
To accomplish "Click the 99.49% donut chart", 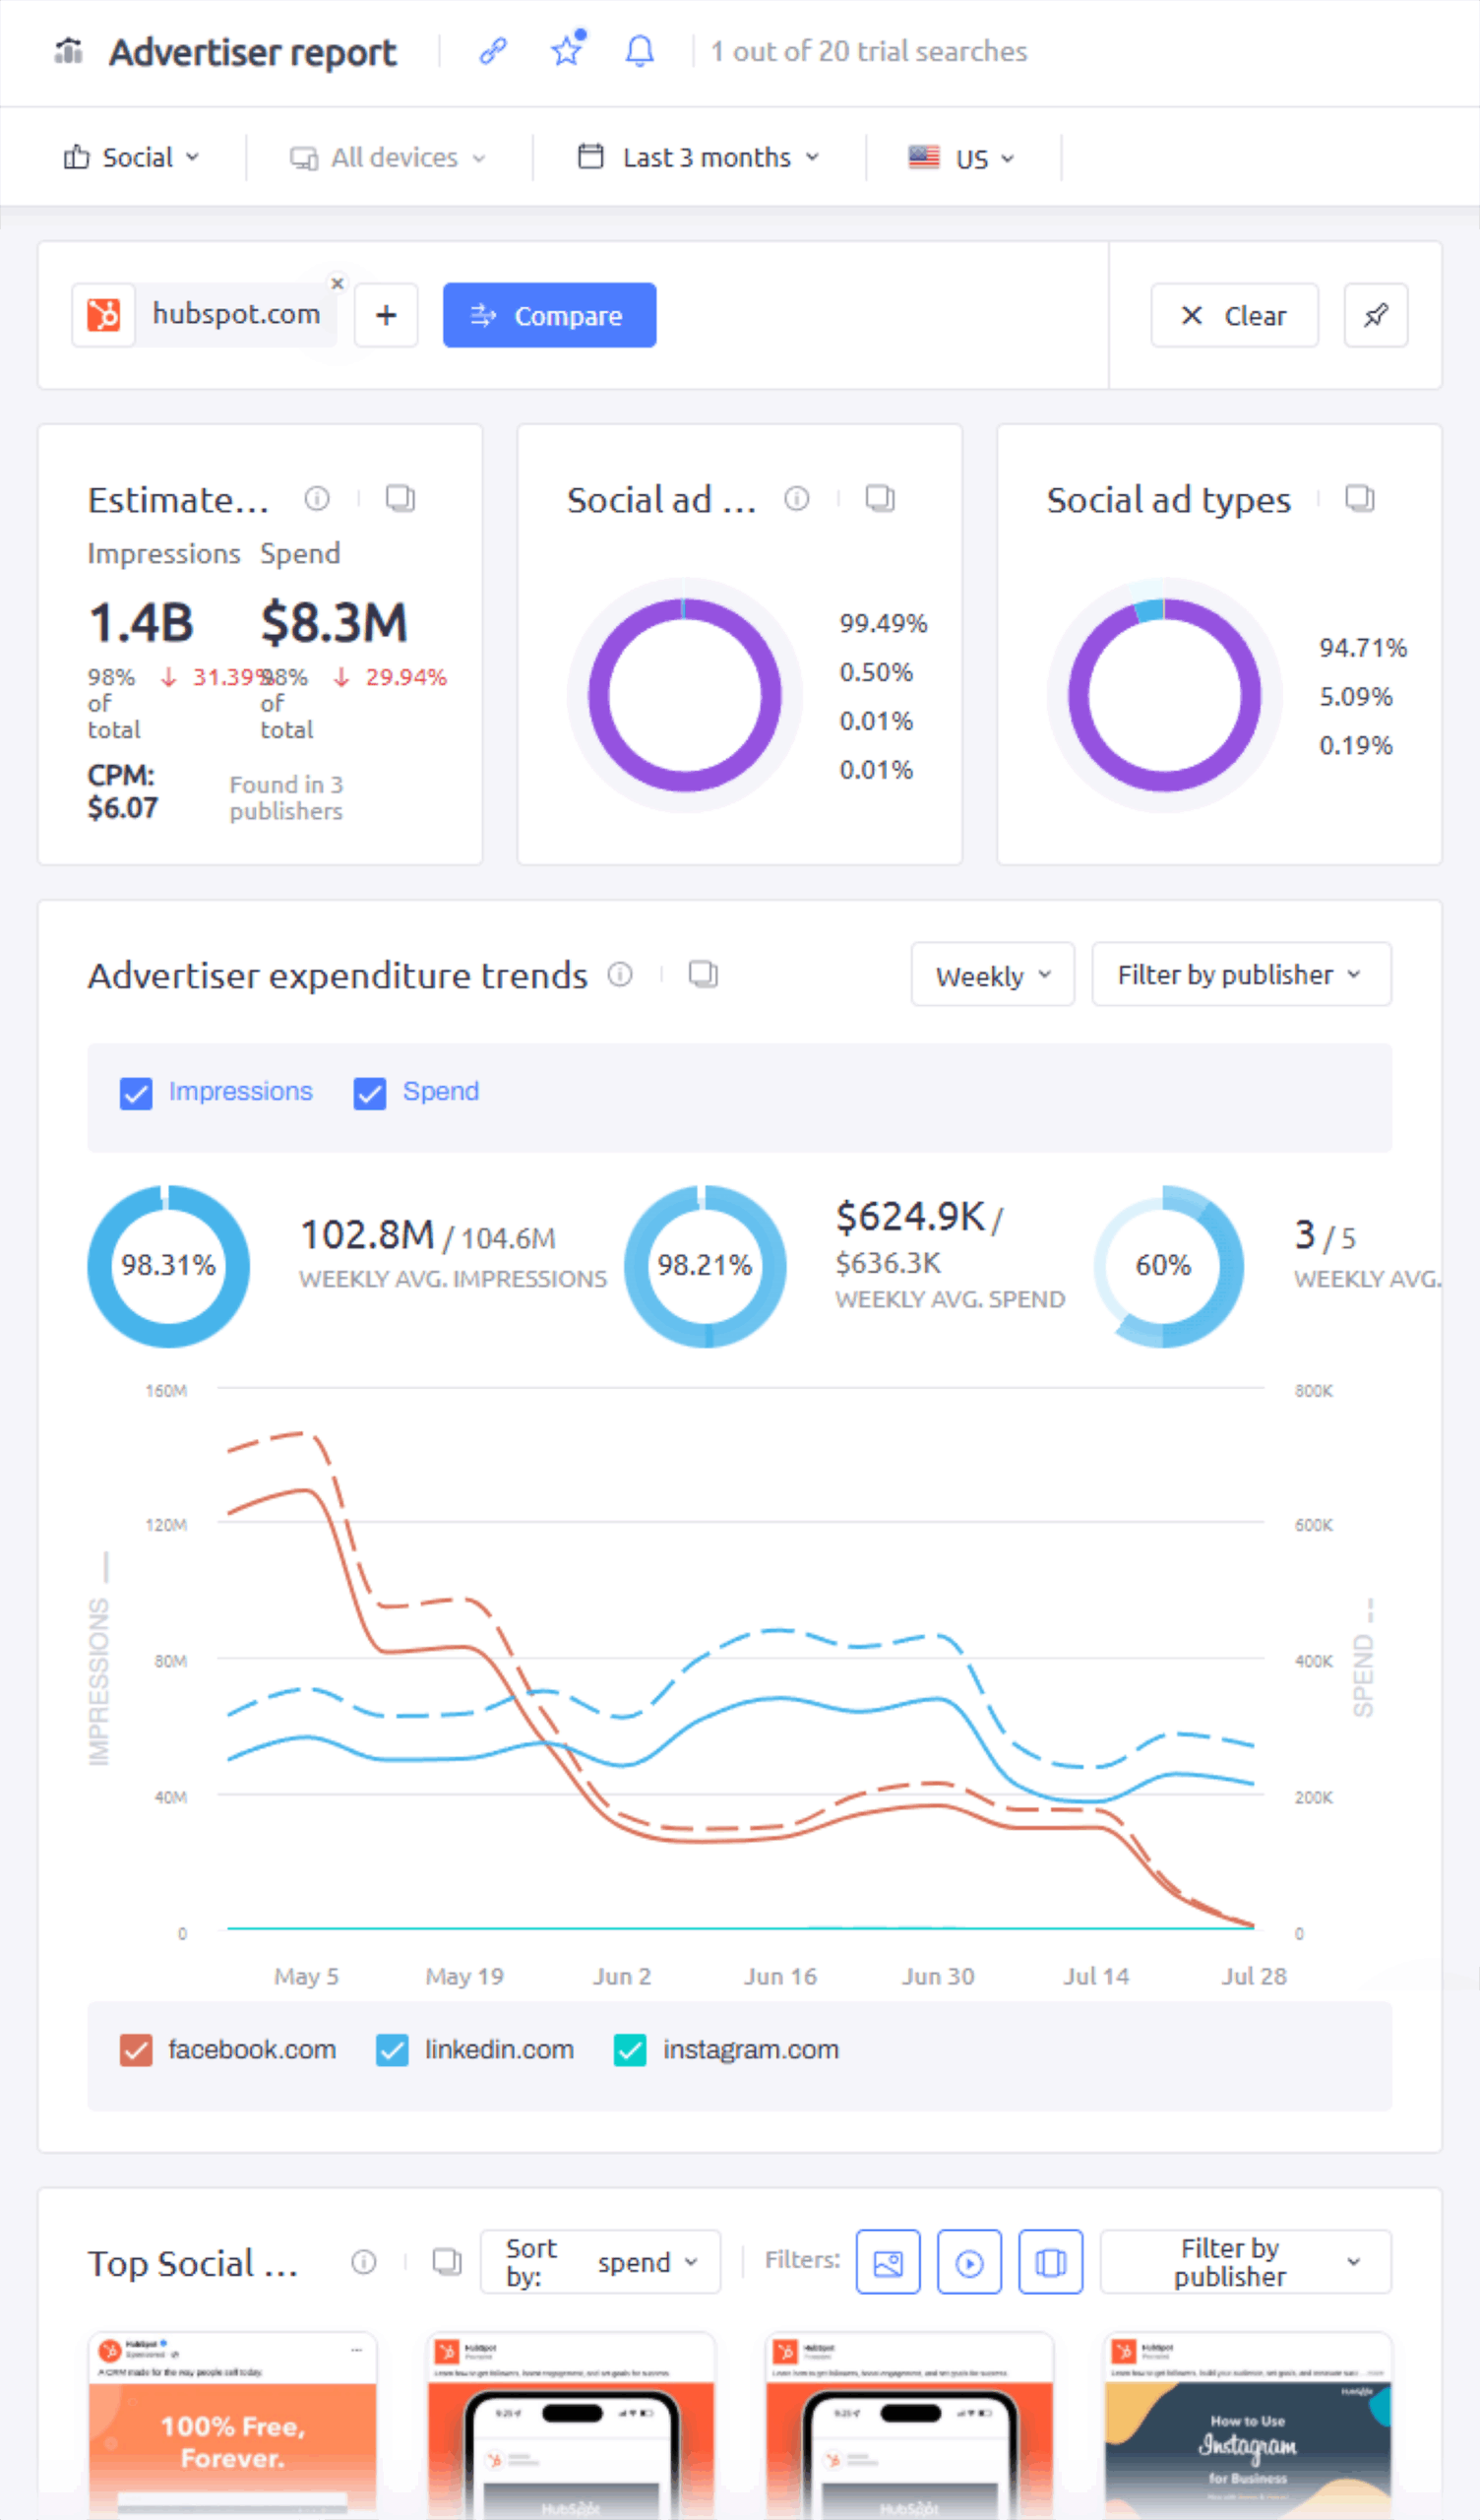I will (684, 695).
